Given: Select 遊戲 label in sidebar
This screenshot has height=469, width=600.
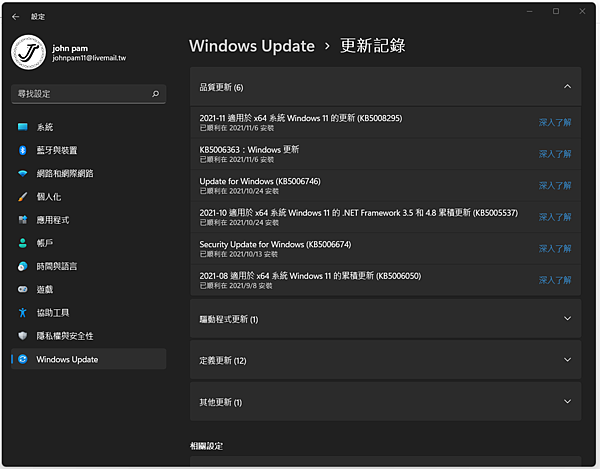Looking at the screenshot, I should click(45, 290).
